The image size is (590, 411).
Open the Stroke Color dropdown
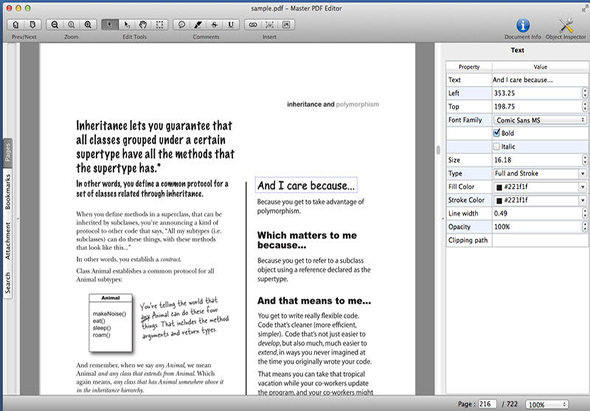pyautogui.click(x=582, y=200)
